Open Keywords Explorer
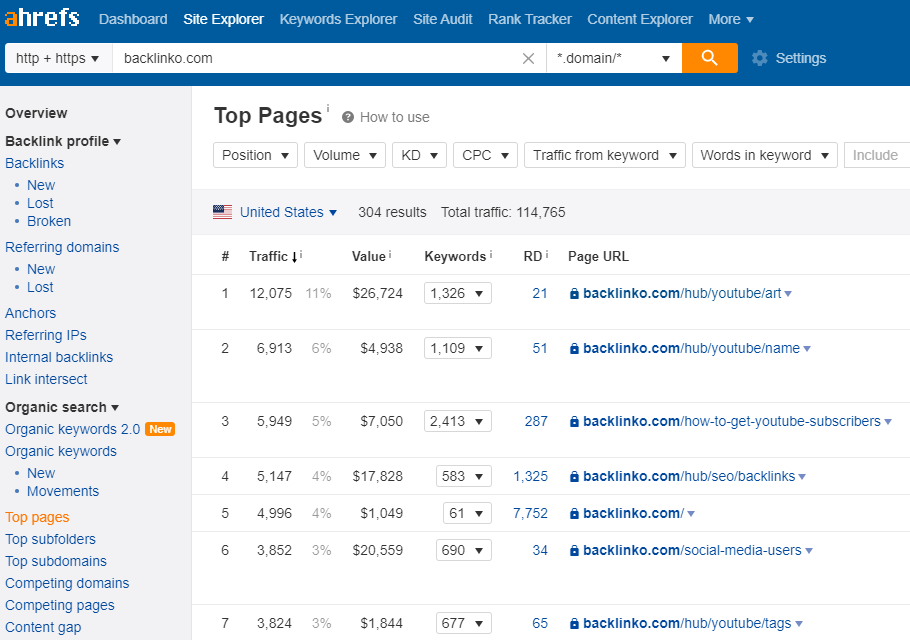 coord(338,19)
